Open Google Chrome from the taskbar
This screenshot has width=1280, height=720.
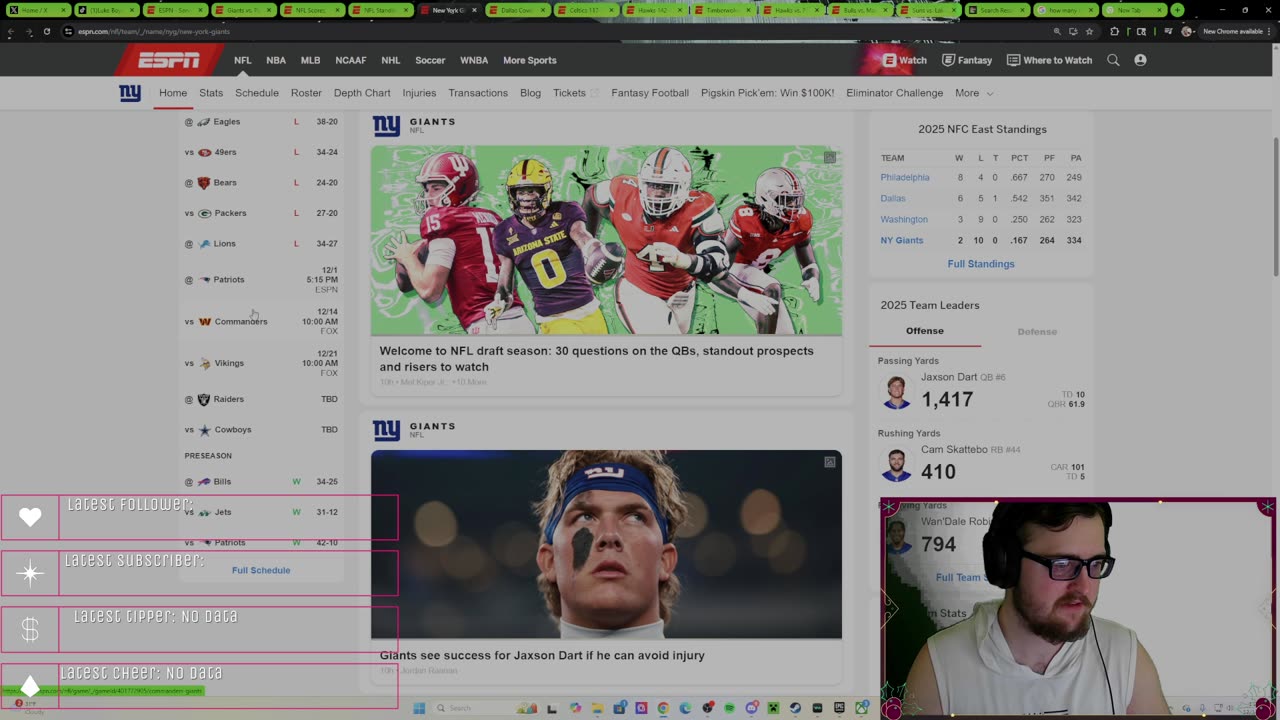(662, 708)
